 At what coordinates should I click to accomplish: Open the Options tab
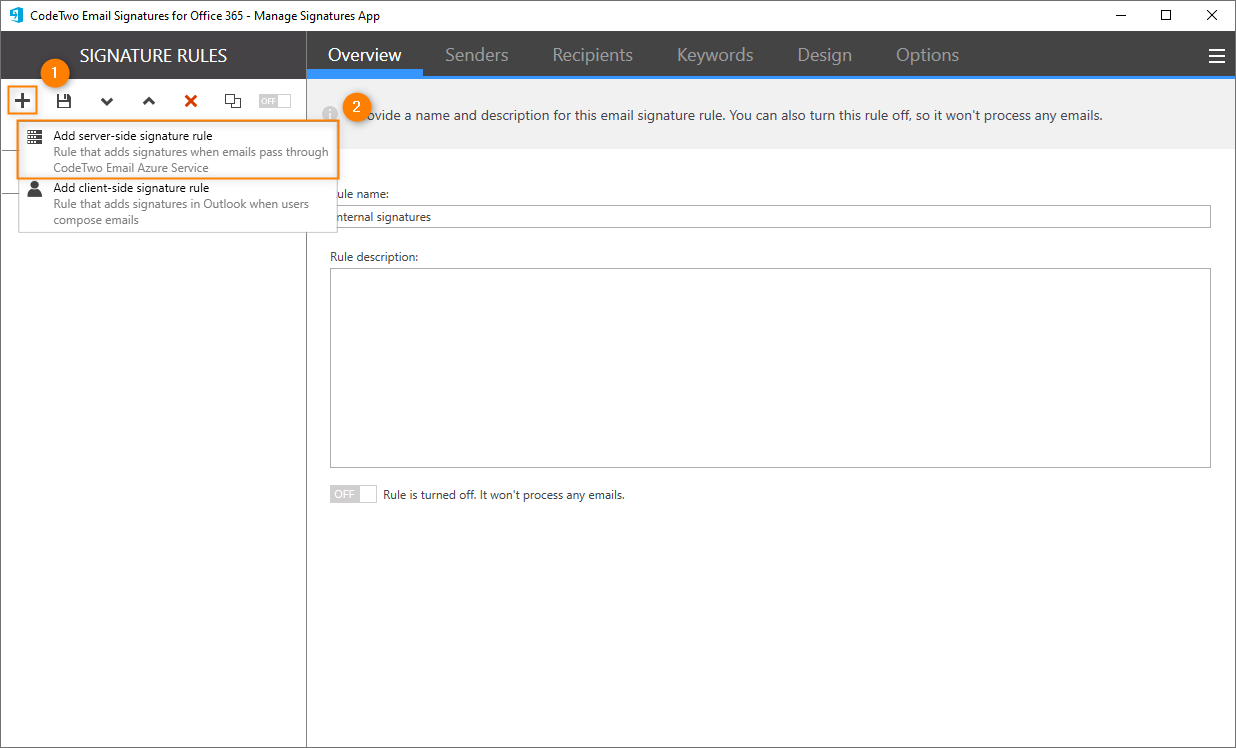tap(927, 55)
